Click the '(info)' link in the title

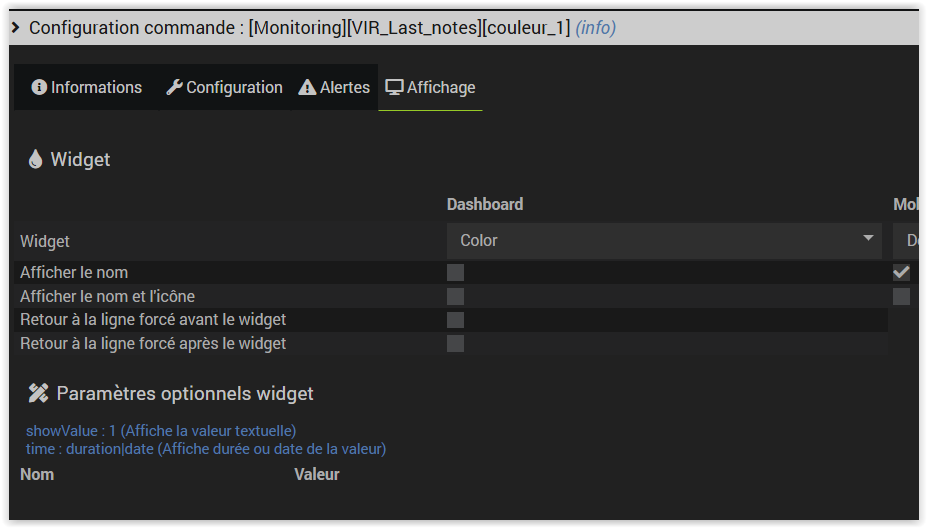596,28
